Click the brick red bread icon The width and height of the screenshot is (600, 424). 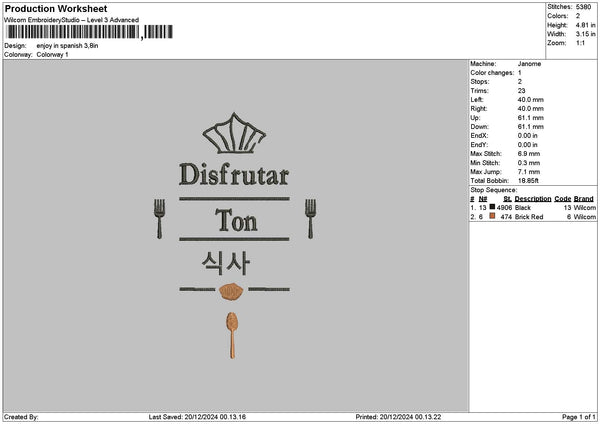pos(231,292)
